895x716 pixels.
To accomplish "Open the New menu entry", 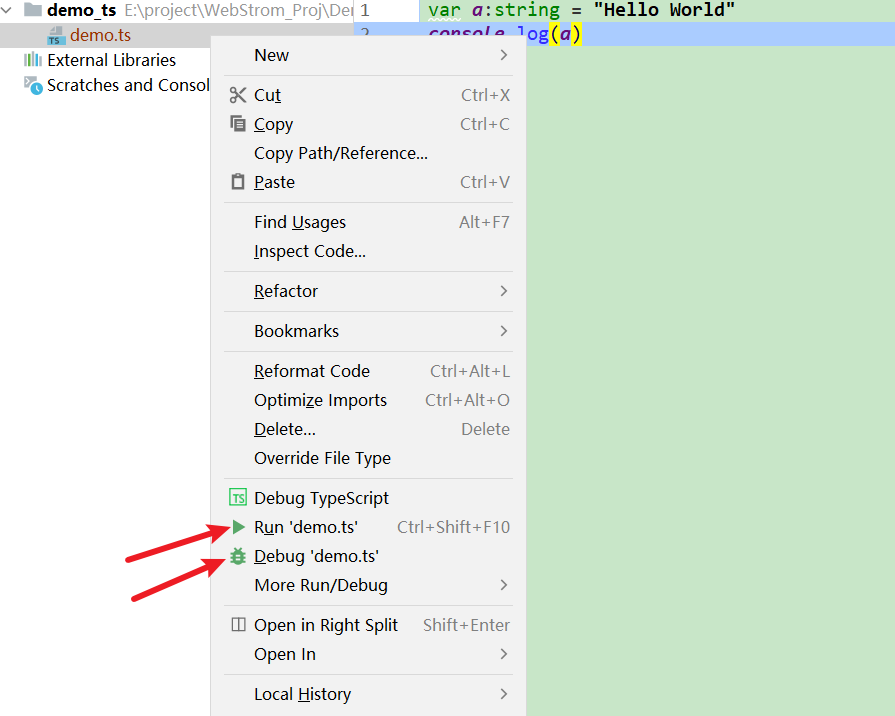I will coord(368,55).
